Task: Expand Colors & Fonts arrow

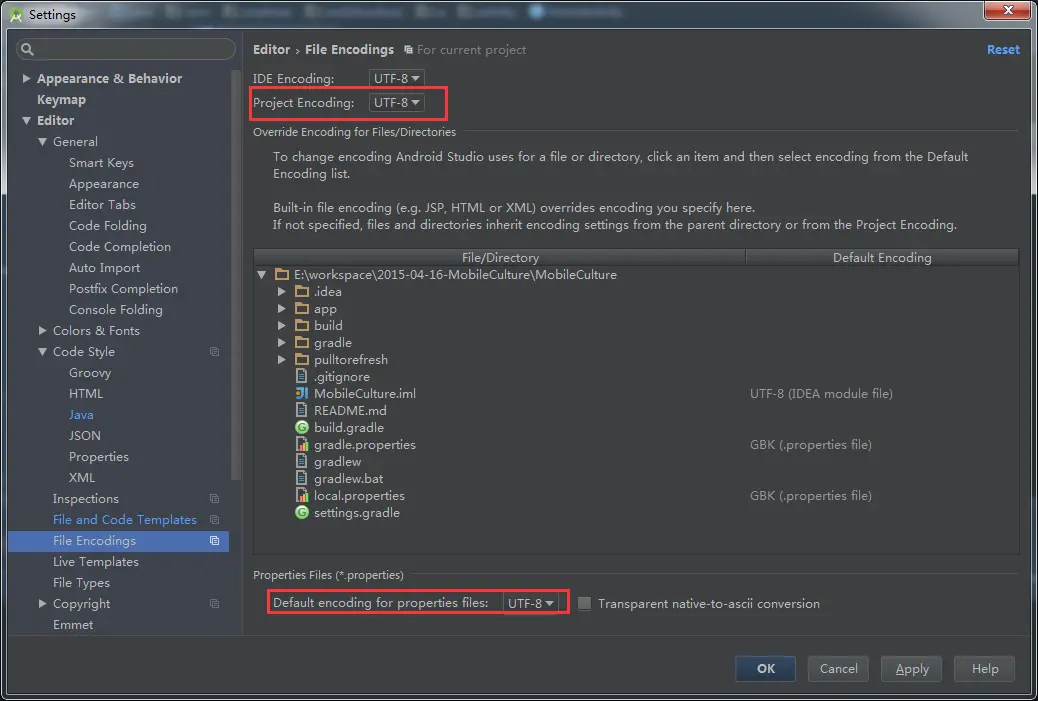Action: click(x=42, y=330)
